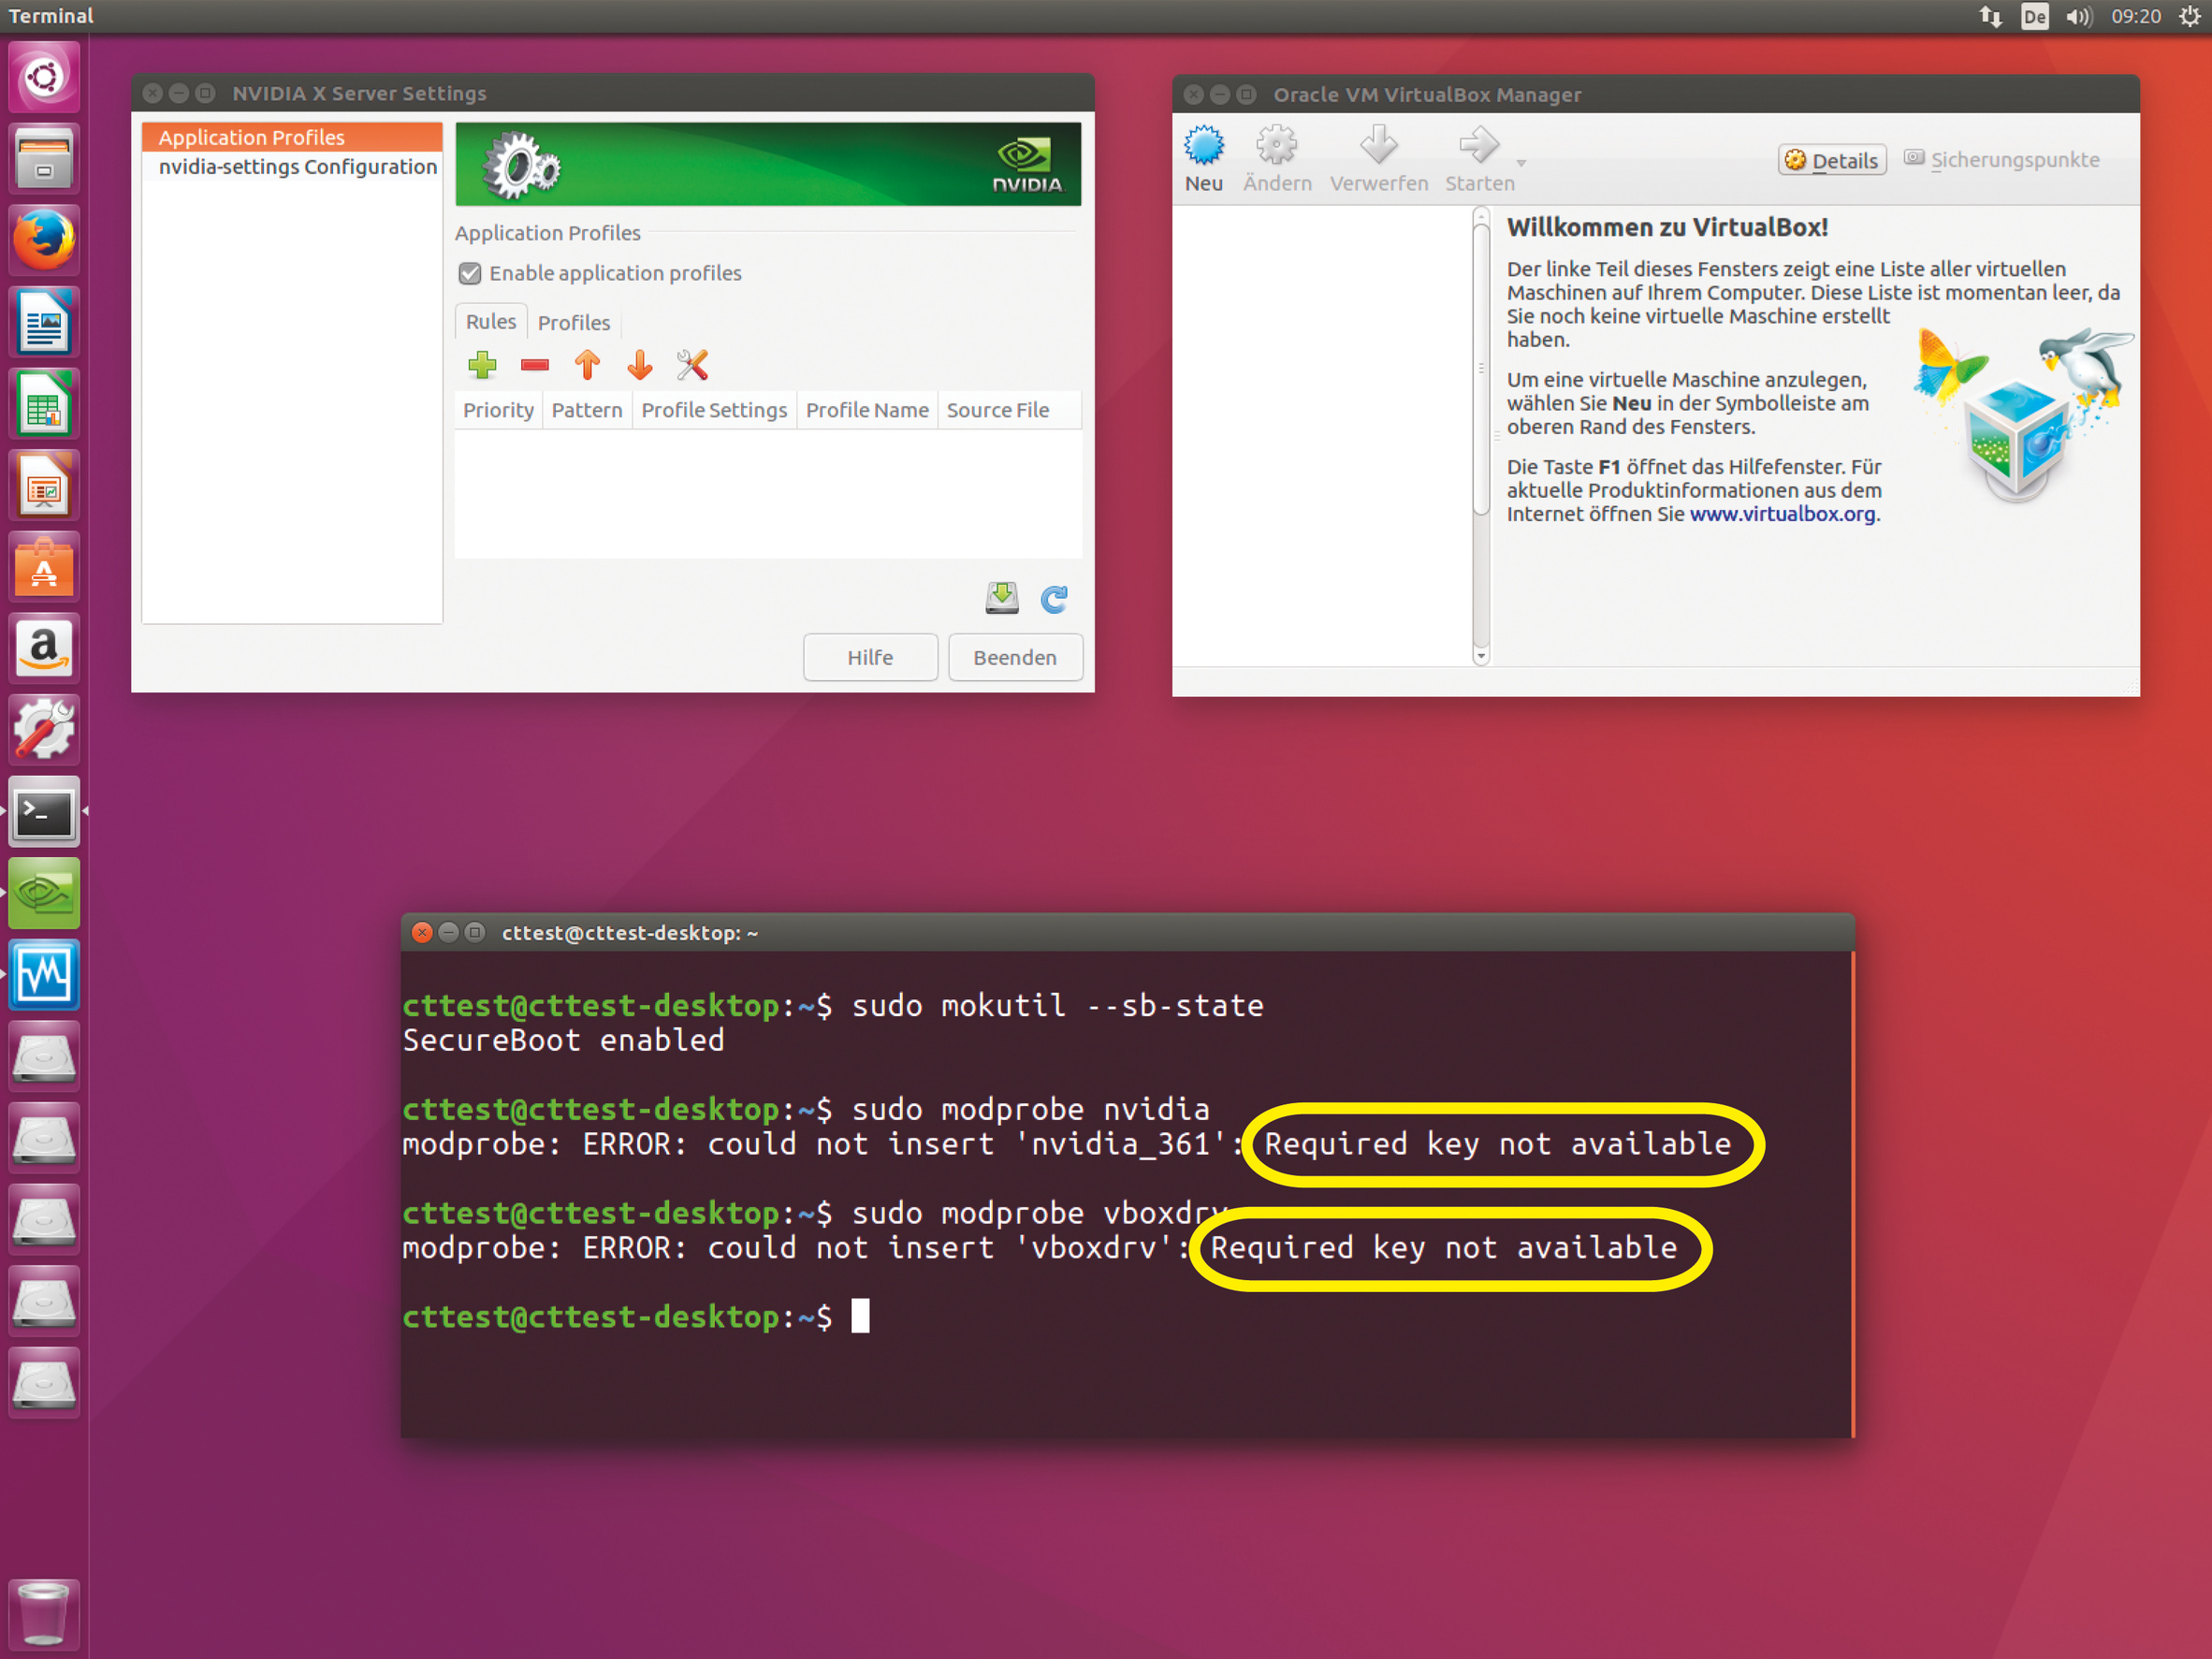Expand the dropdown arrow beside Starten
The image size is (2212, 1659).
1521,163
